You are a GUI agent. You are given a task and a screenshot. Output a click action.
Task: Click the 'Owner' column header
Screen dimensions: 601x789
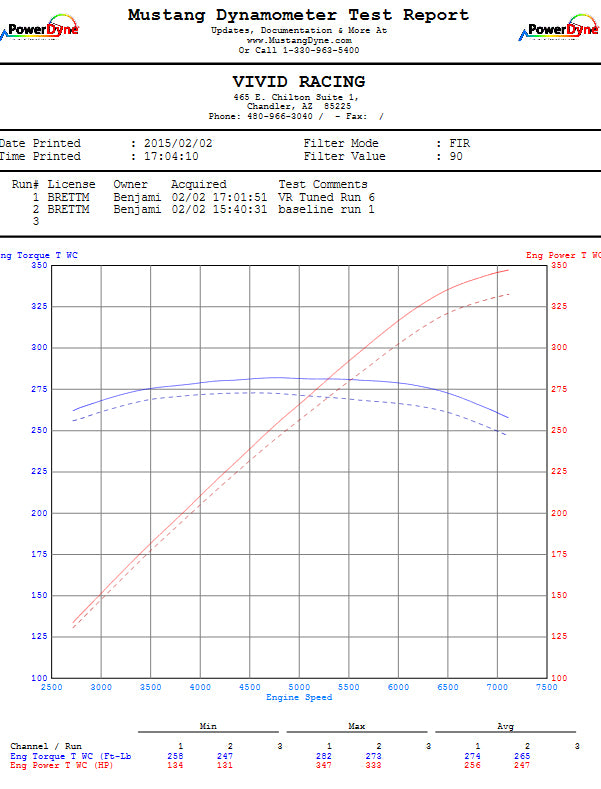[x=130, y=184]
